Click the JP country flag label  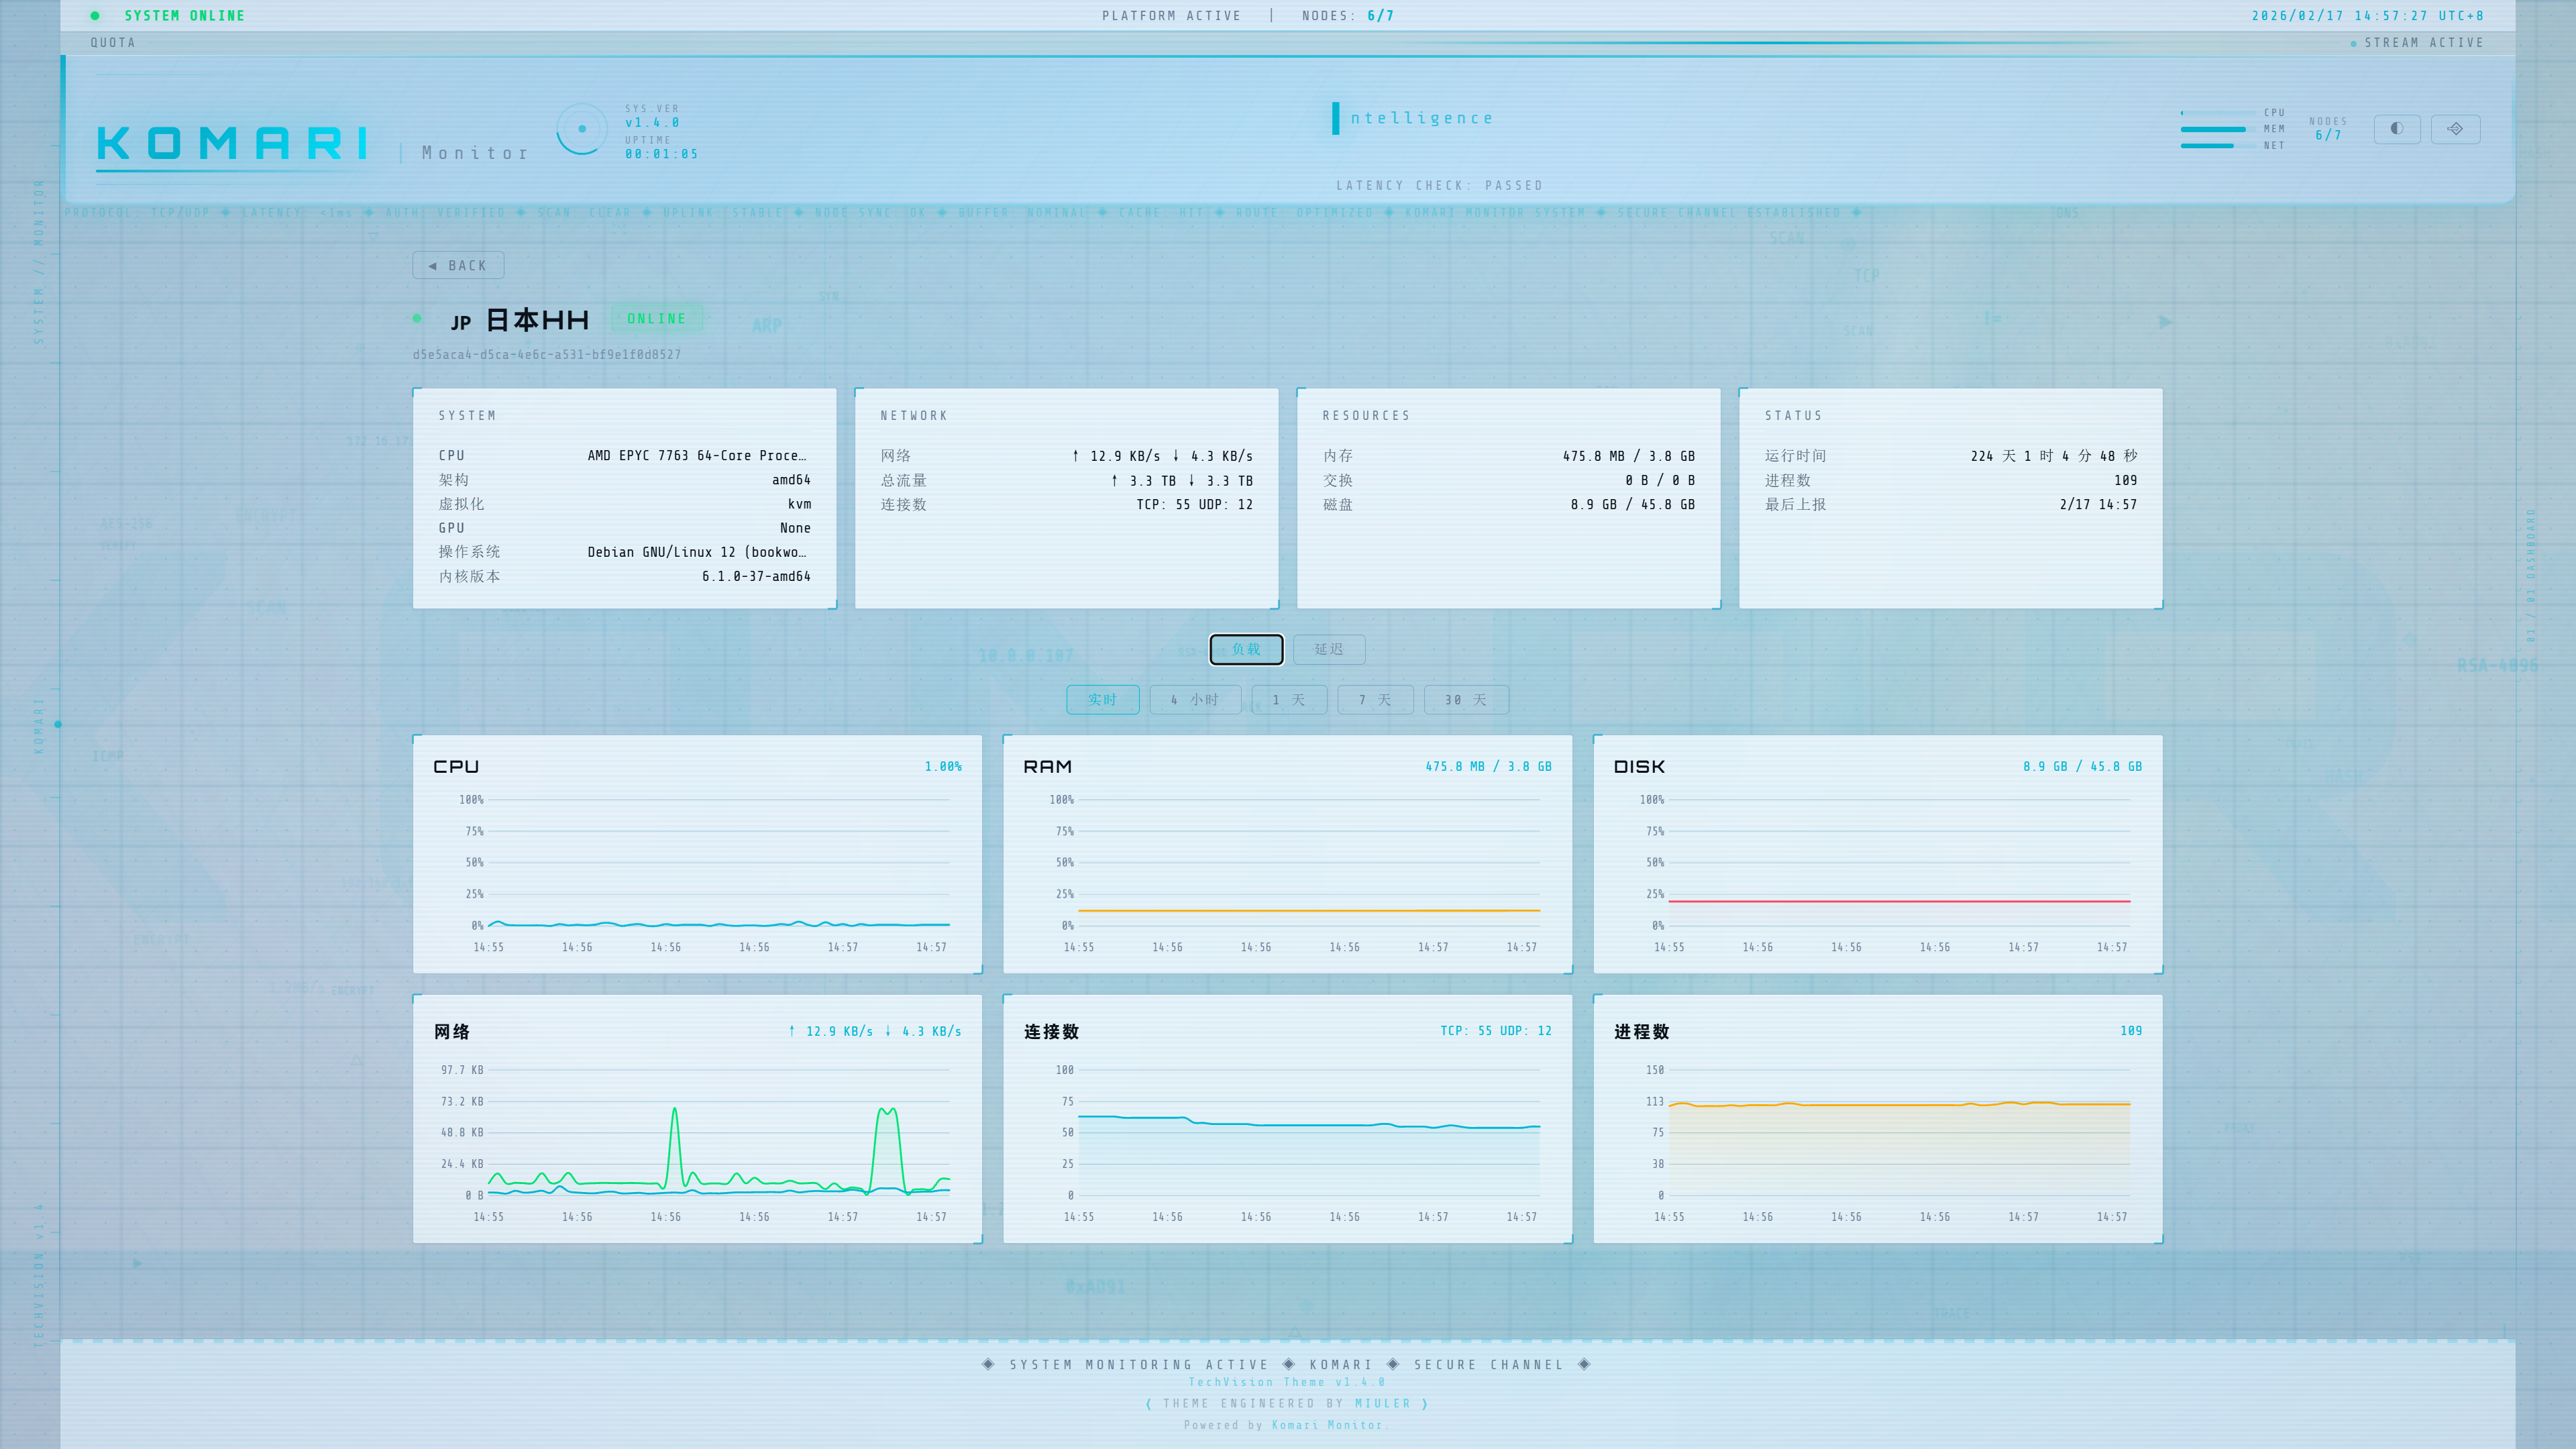coord(460,322)
